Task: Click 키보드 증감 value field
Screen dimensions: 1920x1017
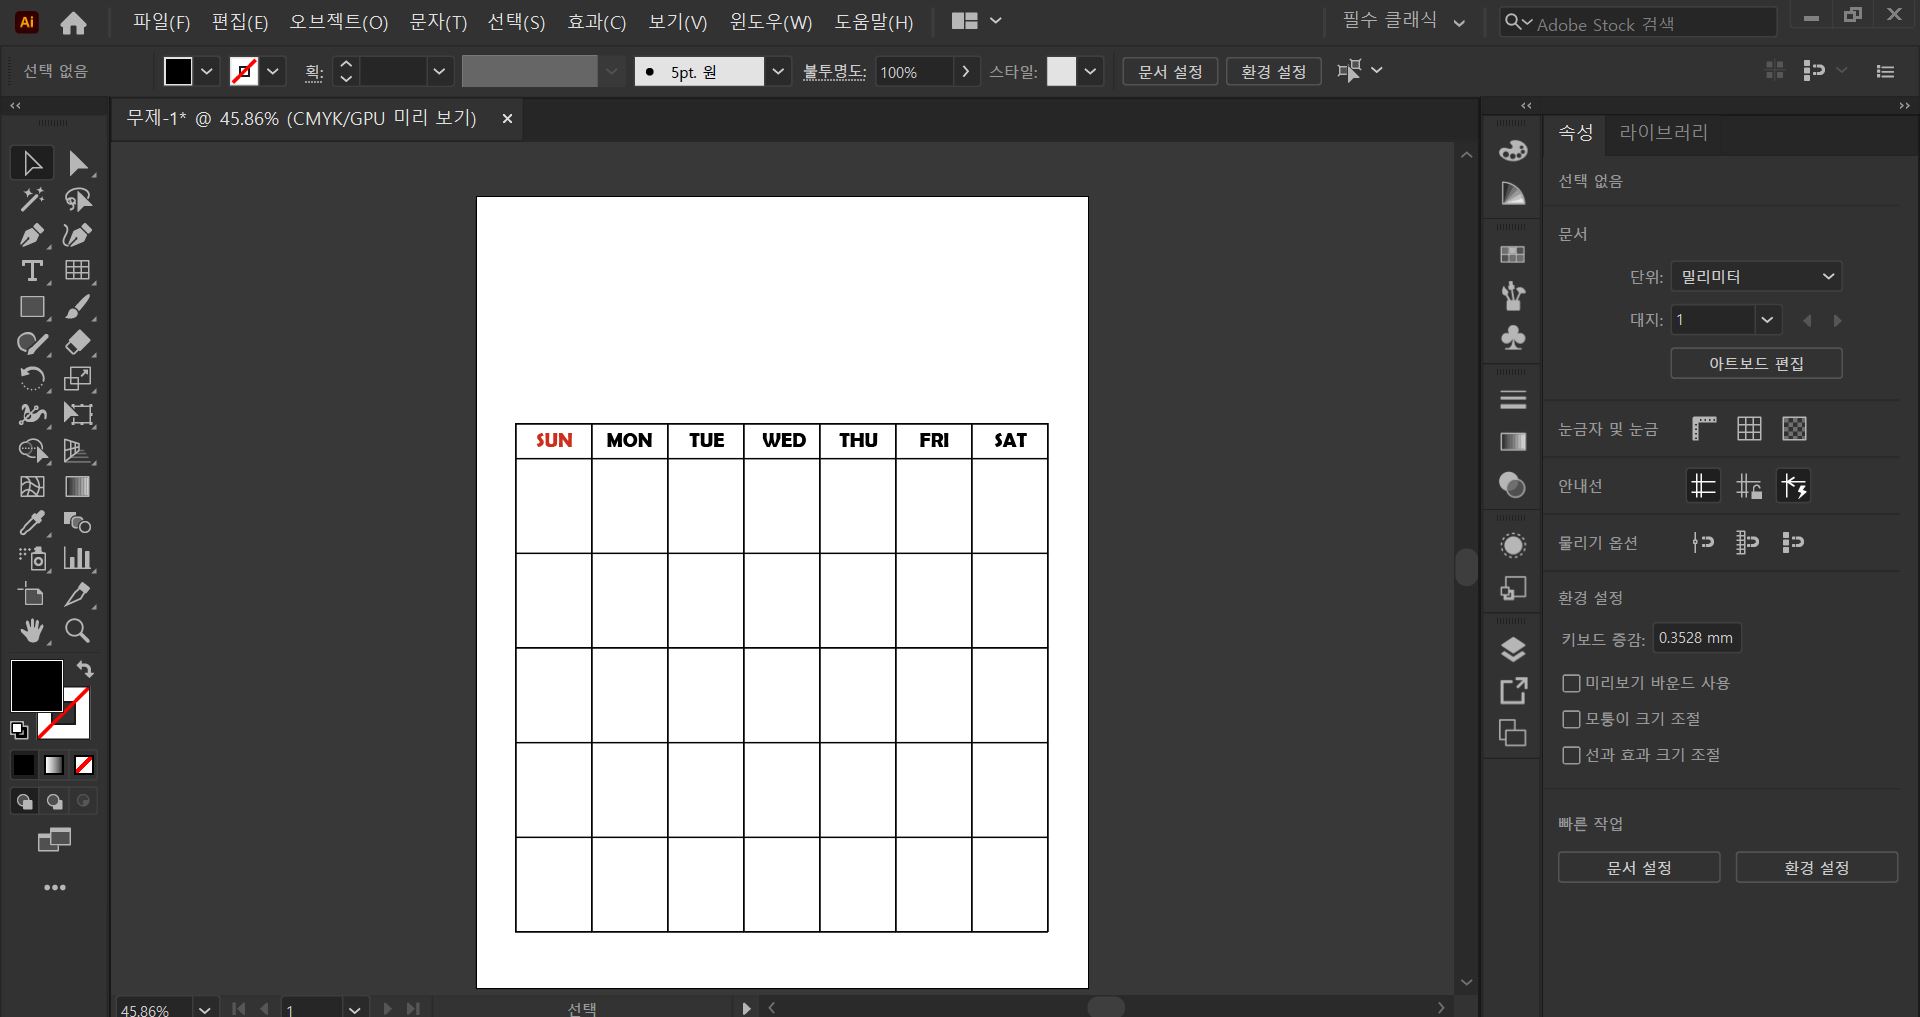Action: 1696,638
